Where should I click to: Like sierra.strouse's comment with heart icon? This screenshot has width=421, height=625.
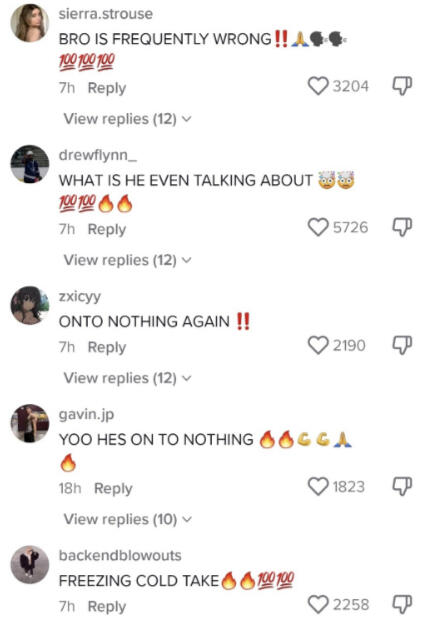point(318,86)
